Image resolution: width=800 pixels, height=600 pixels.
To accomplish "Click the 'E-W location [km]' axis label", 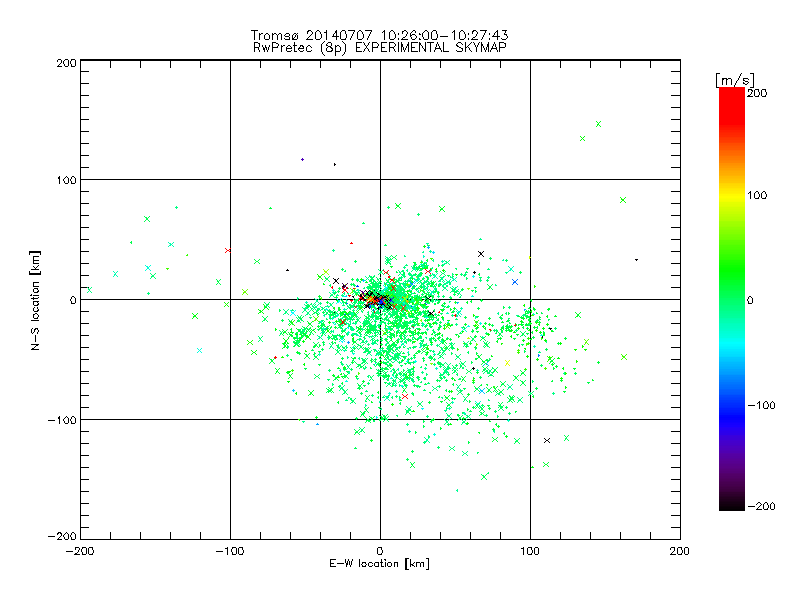I will tap(379, 563).
